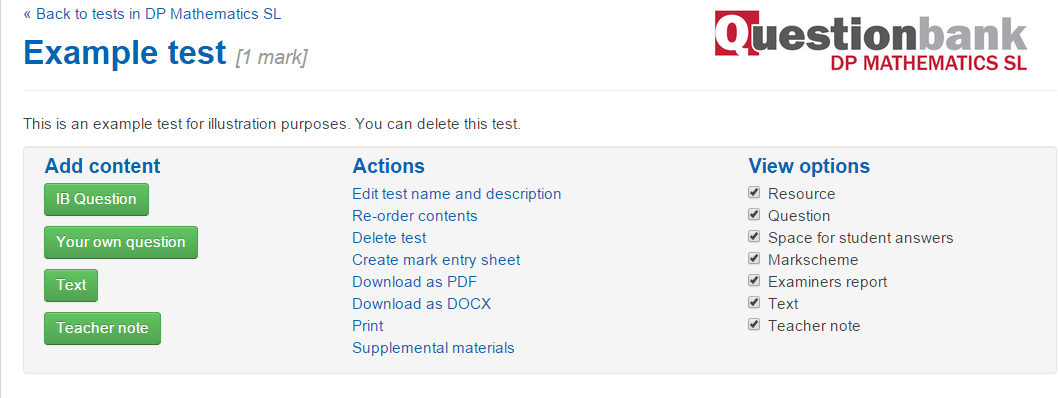Open Edit test name and description

pyautogui.click(x=457, y=194)
